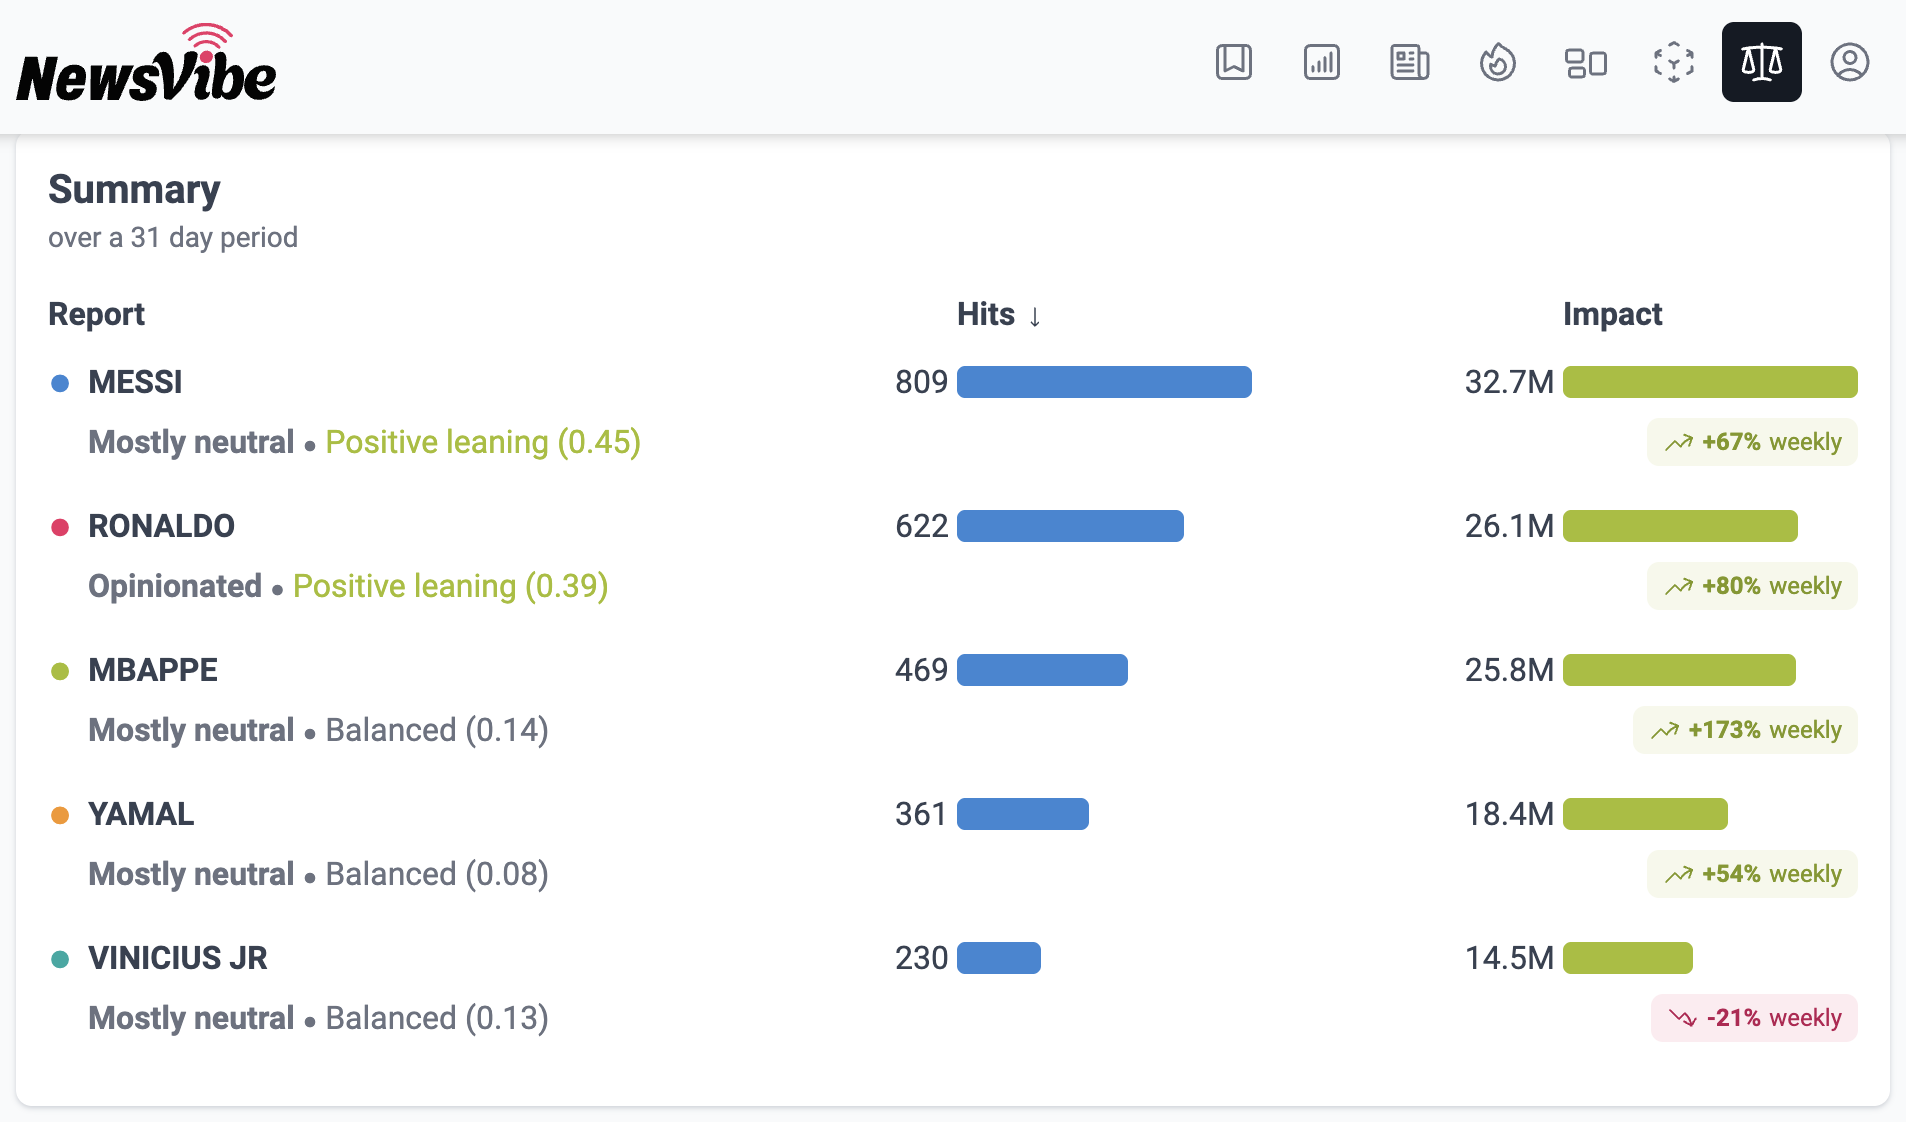Click the NewsVibe logo
This screenshot has width=1906, height=1122.
pyautogui.click(x=146, y=64)
